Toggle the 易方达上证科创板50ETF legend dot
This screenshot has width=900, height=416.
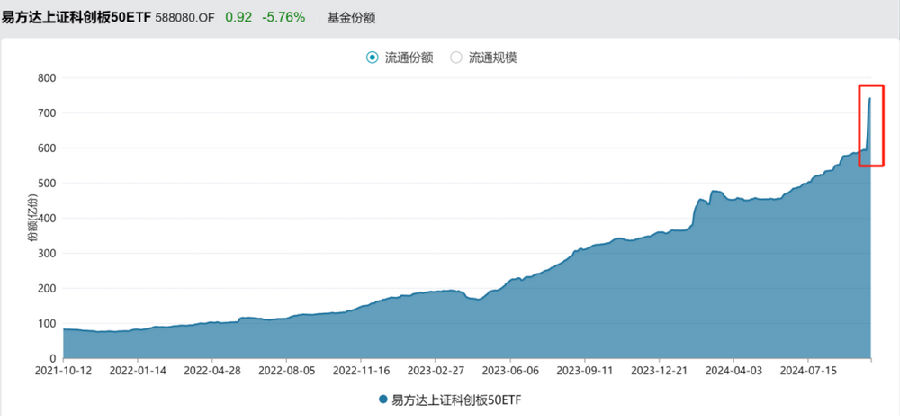[383, 399]
